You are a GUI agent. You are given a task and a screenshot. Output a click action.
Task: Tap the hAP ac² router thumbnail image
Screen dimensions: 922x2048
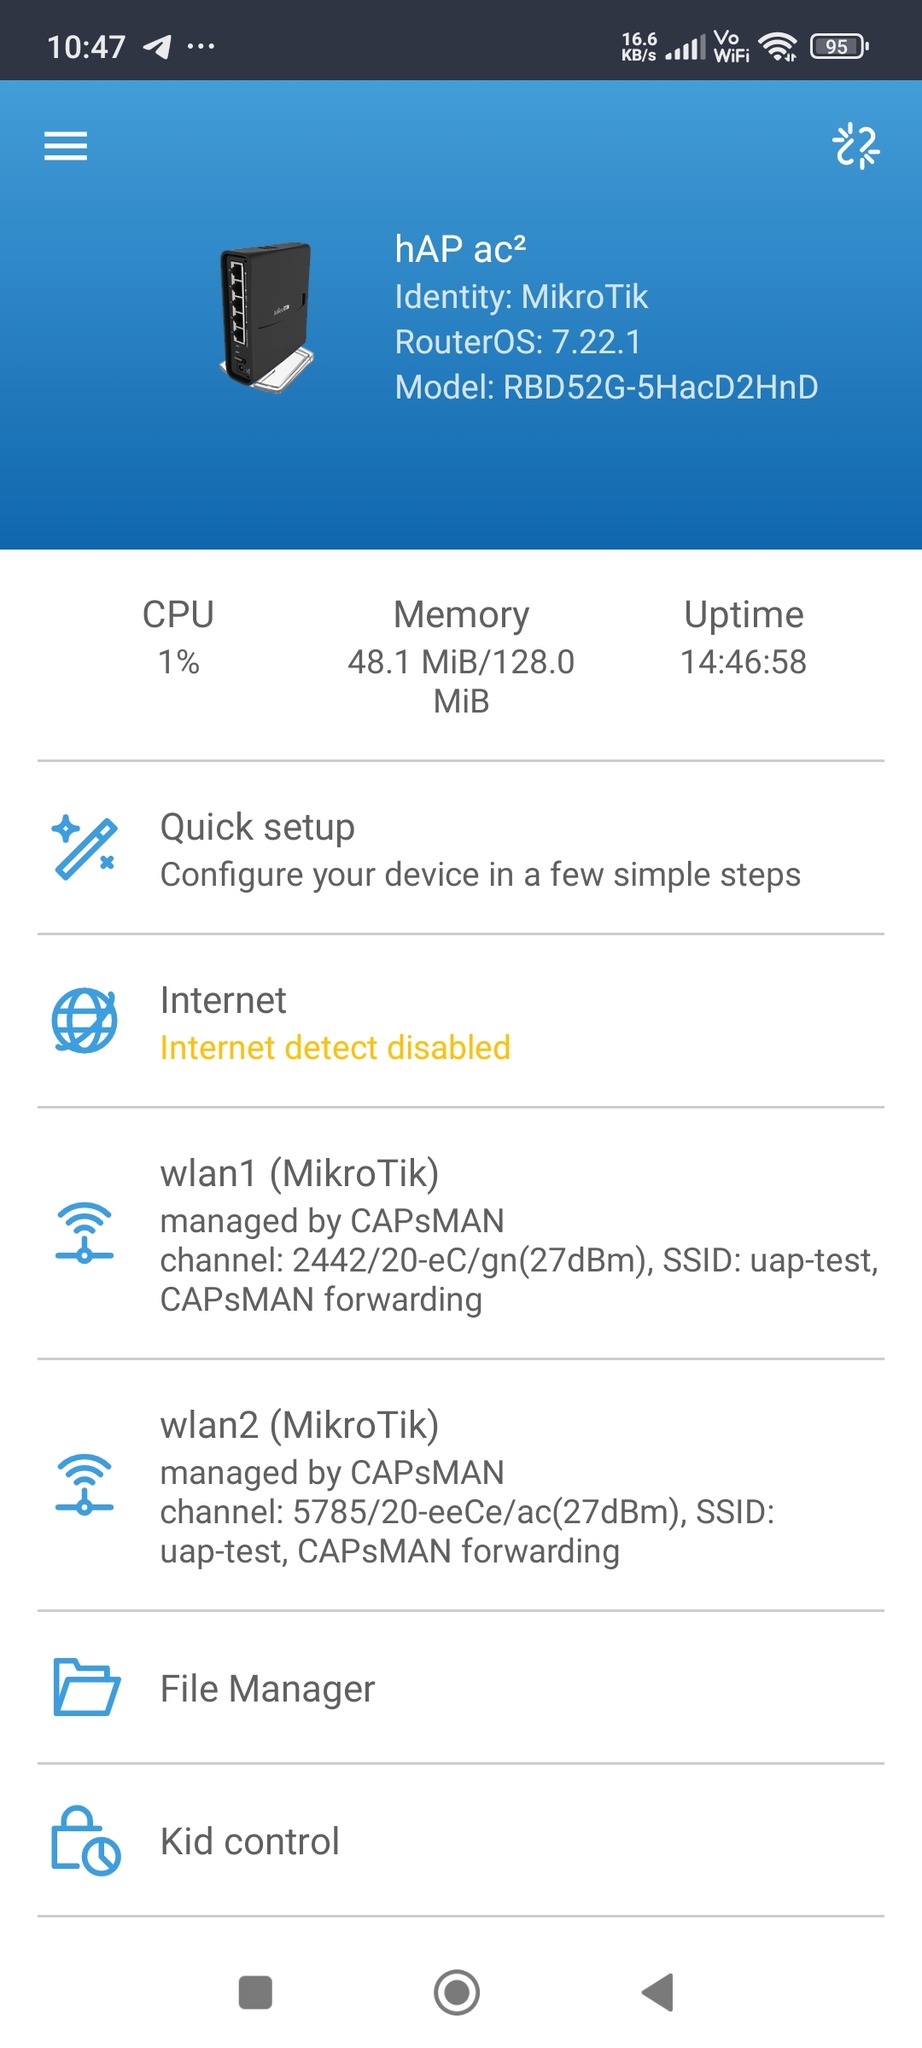pos(267,317)
